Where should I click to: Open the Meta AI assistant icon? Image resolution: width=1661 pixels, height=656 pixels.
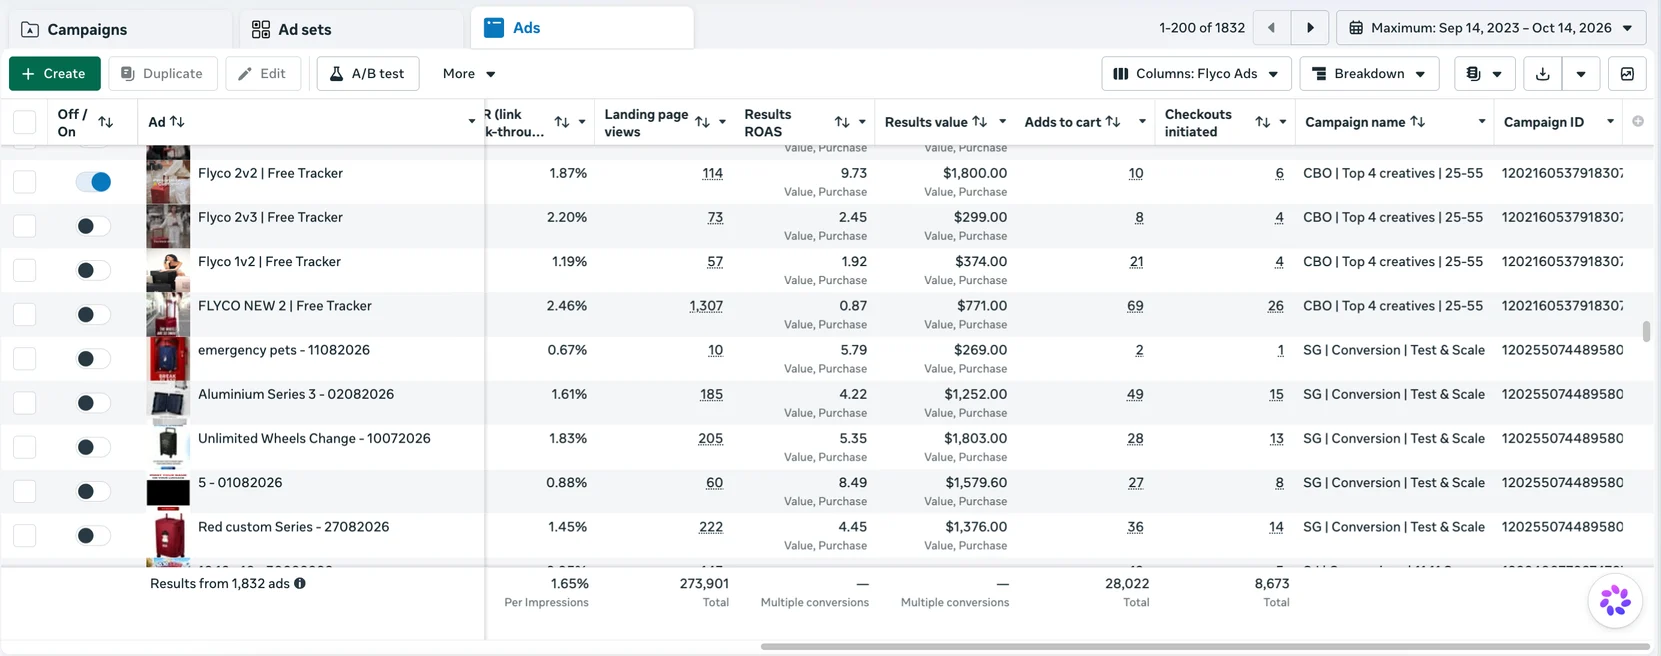[x=1615, y=601]
